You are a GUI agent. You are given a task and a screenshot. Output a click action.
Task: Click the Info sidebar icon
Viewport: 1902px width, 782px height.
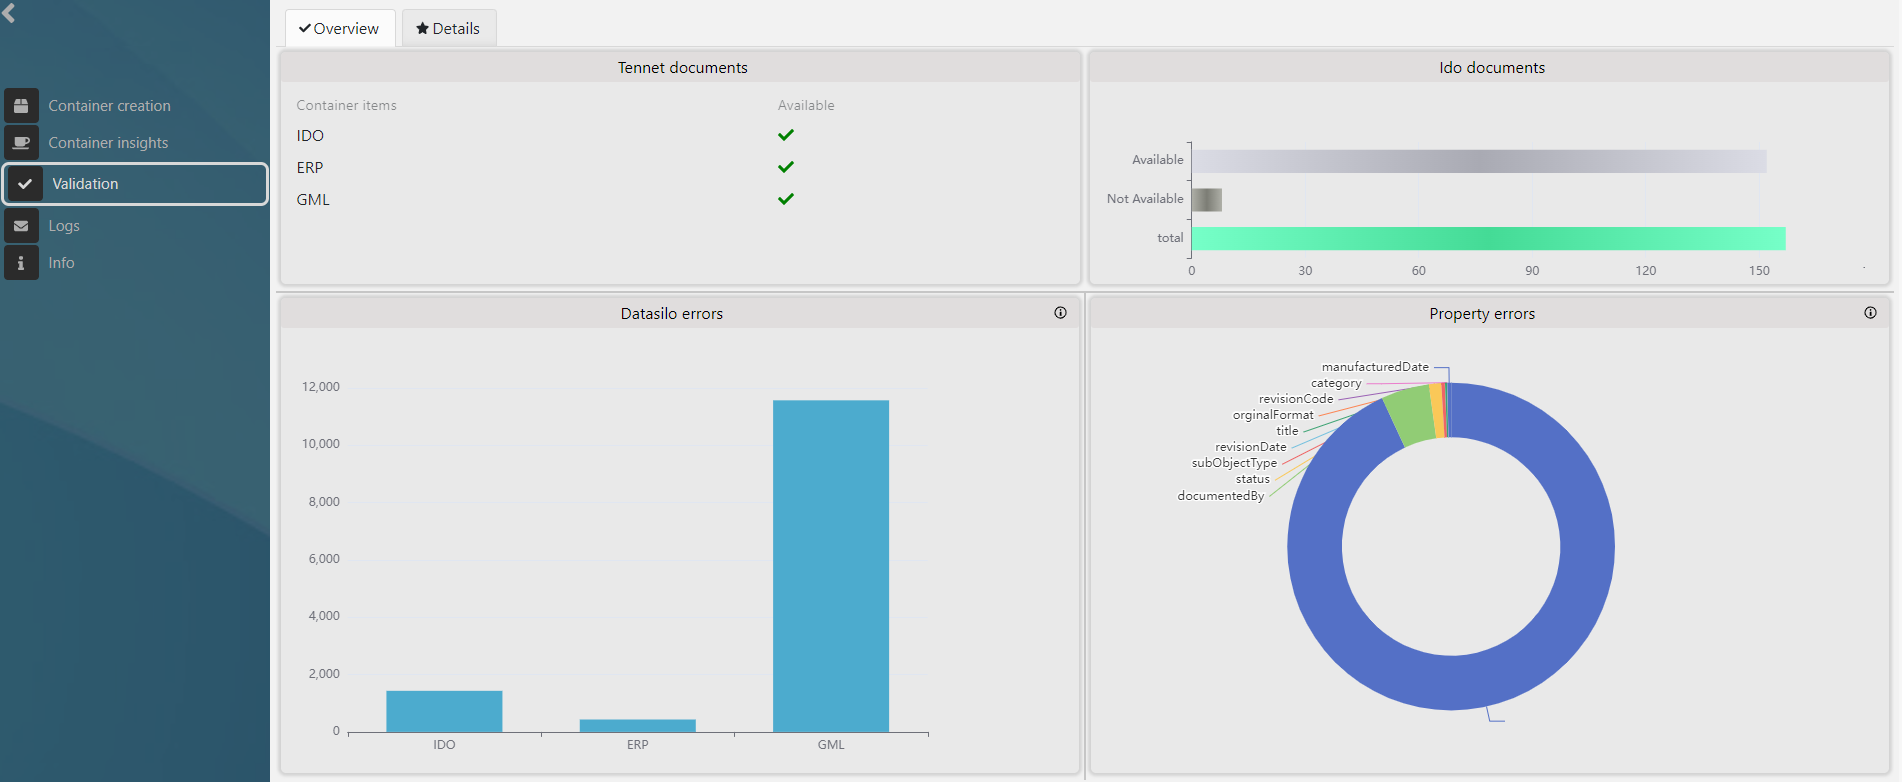click(21, 263)
